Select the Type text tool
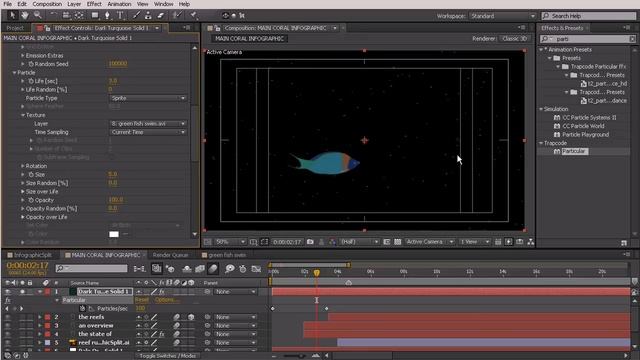 click(120, 16)
